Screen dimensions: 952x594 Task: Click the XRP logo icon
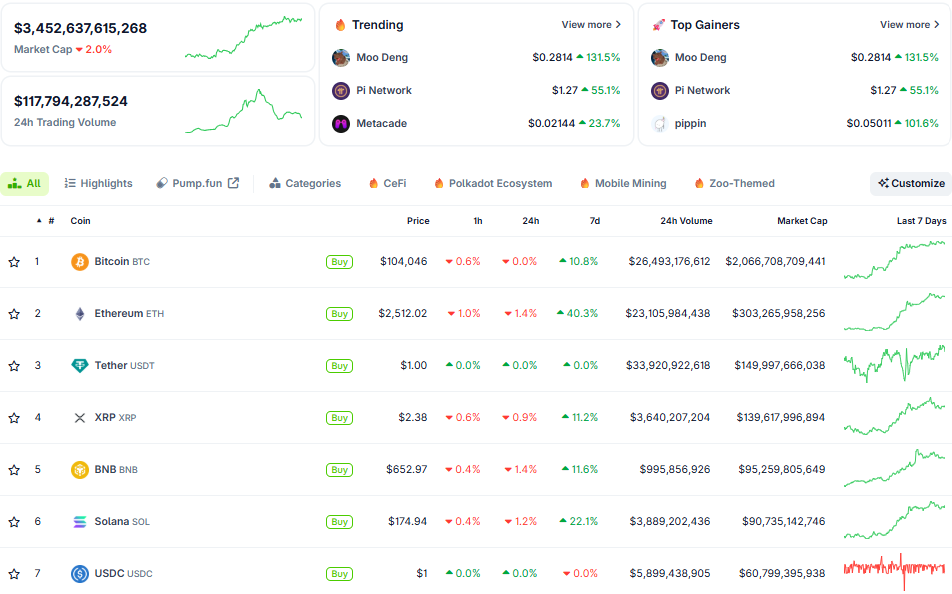(x=80, y=418)
